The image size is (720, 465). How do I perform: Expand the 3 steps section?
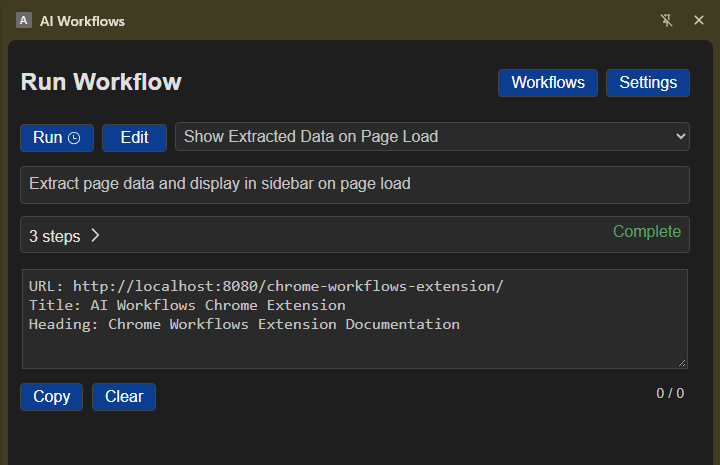pyautogui.click(x=65, y=236)
